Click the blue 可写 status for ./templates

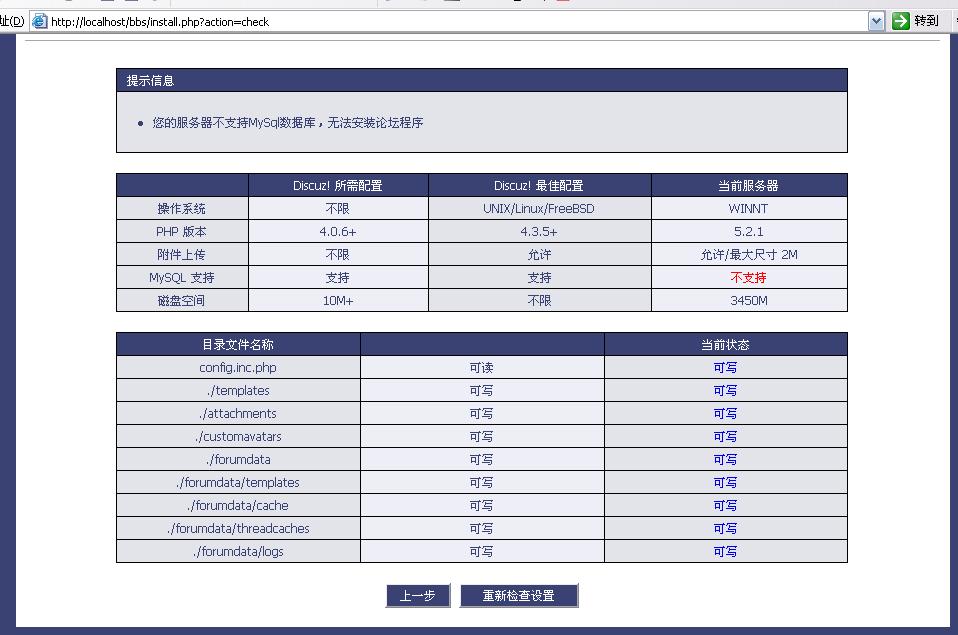click(x=725, y=391)
